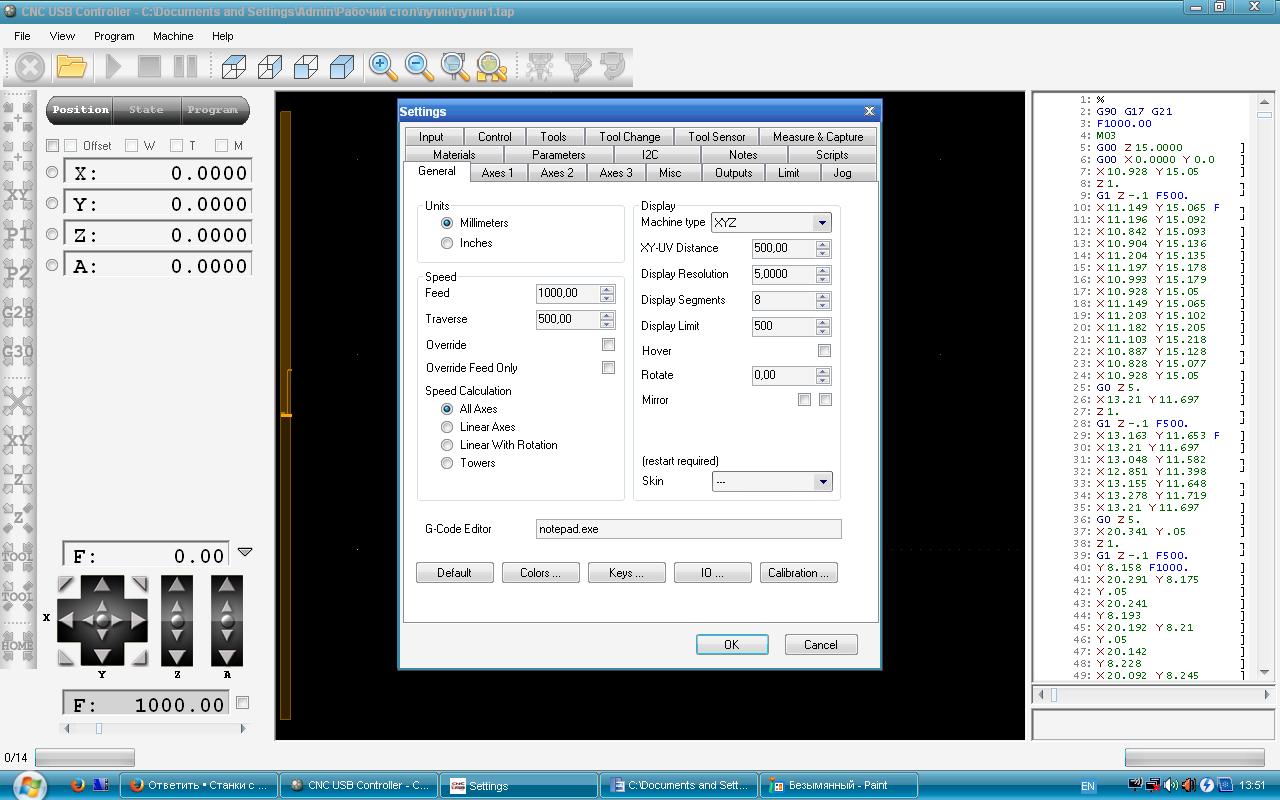The width and height of the screenshot is (1280, 800).
Task: Open a file with the folder icon
Action: 72,67
